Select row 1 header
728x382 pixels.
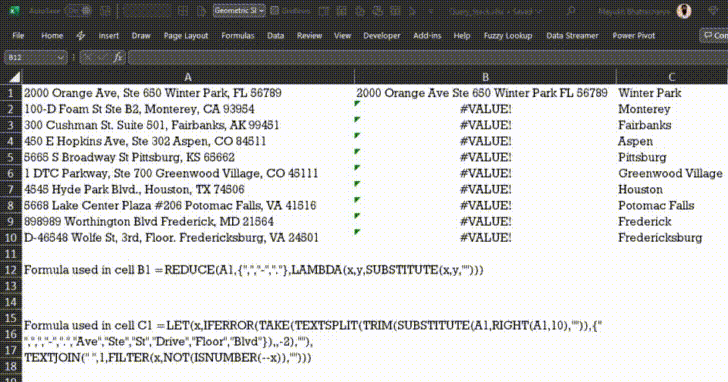tap(11, 93)
